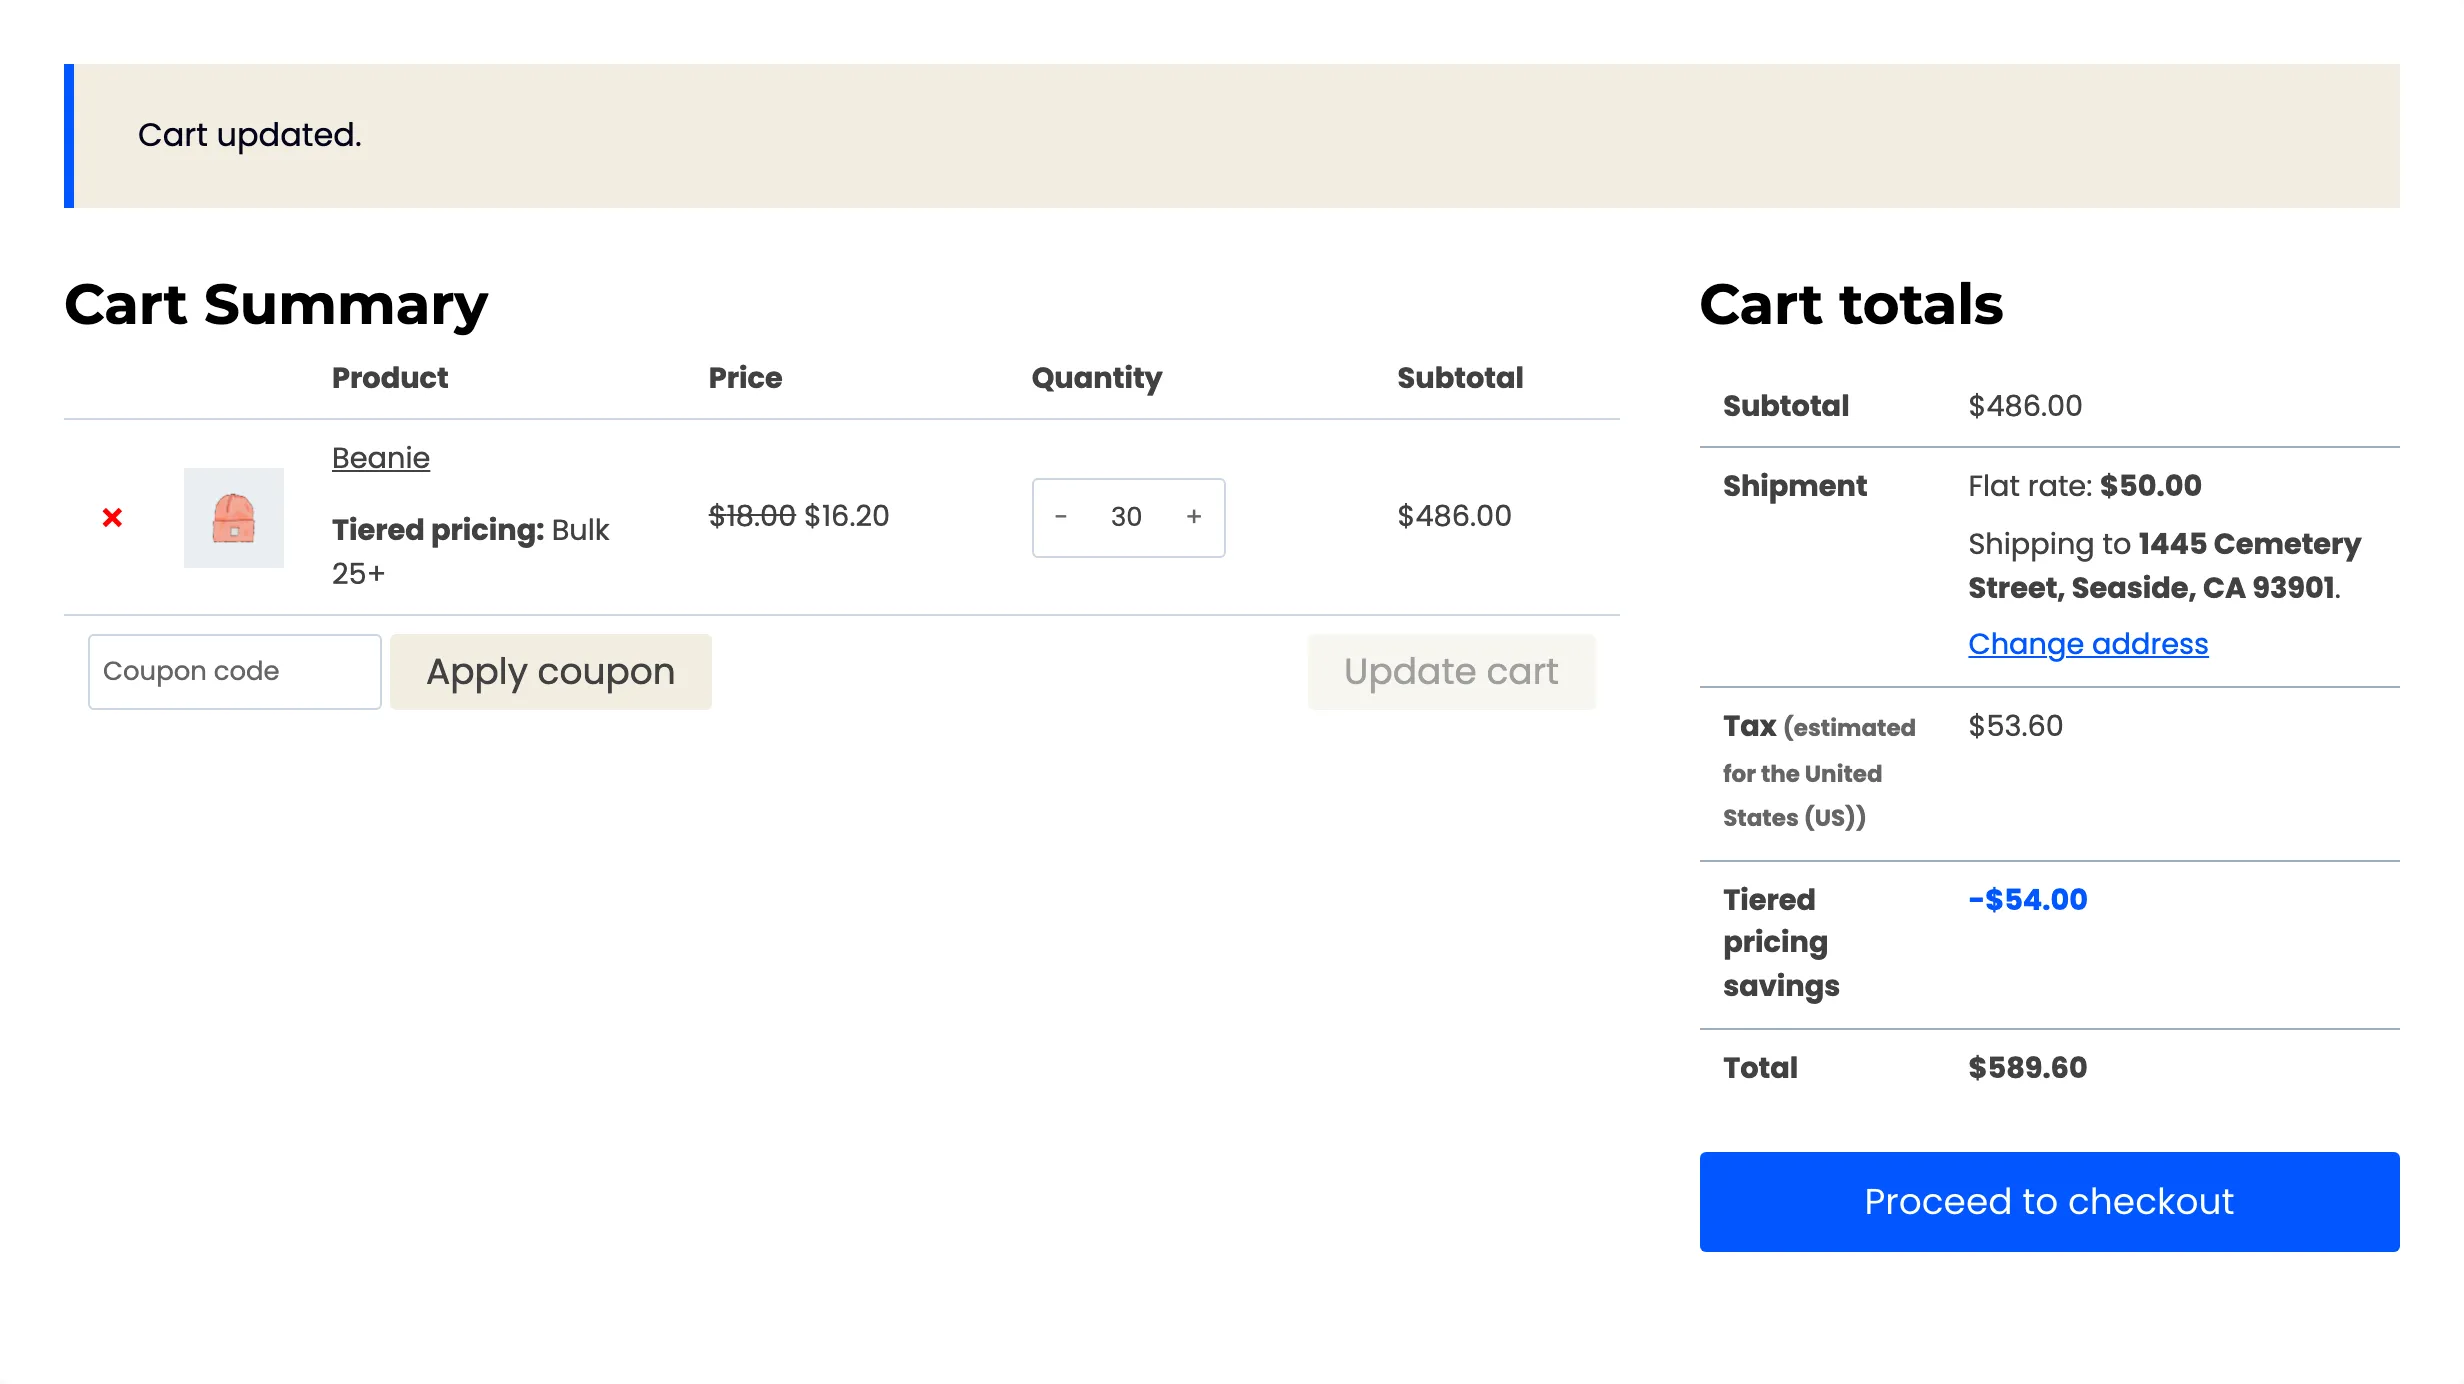This screenshot has width=2464, height=1384.
Task: Click the Flat rate $50.00 shipping text
Action: tap(2085, 486)
